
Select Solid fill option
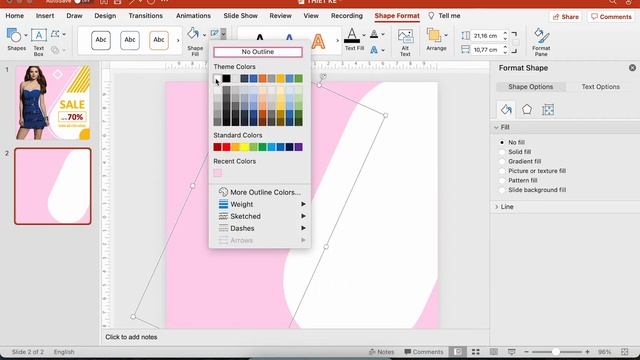[x=502, y=152]
